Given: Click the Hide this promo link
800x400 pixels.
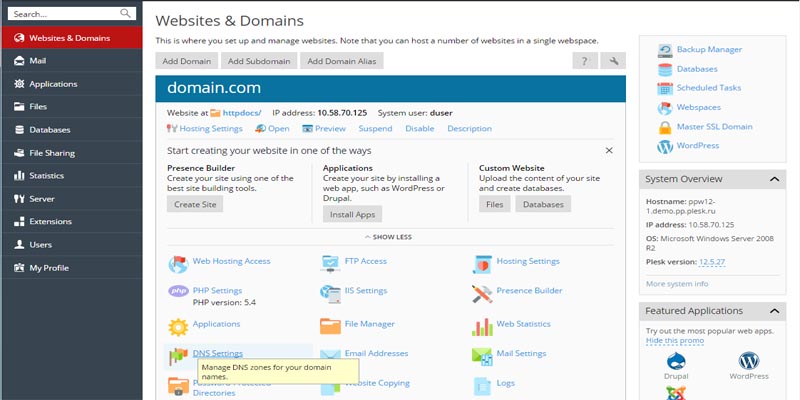Looking at the screenshot, I should (x=675, y=340).
